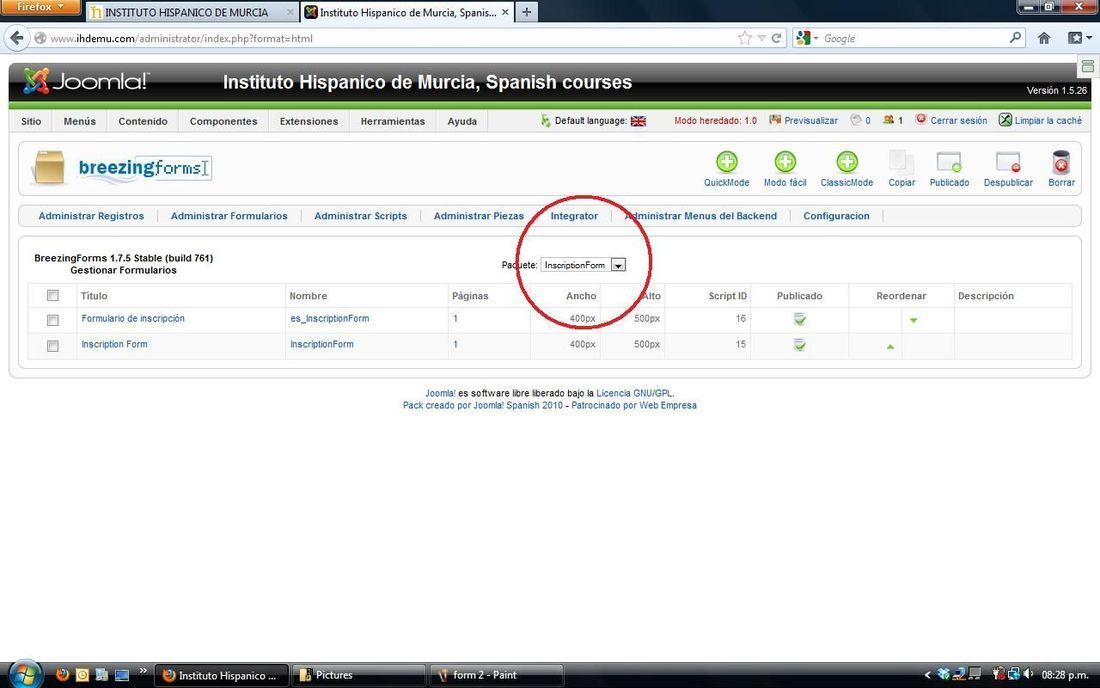The image size is (1100, 688).
Task: Bookmark this page with the star
Action: pos(745,38)
